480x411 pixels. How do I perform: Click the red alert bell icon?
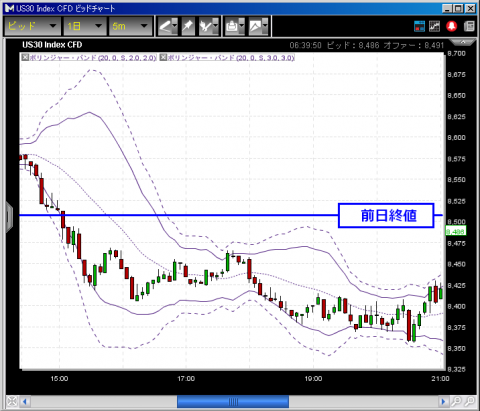[452, 26]
